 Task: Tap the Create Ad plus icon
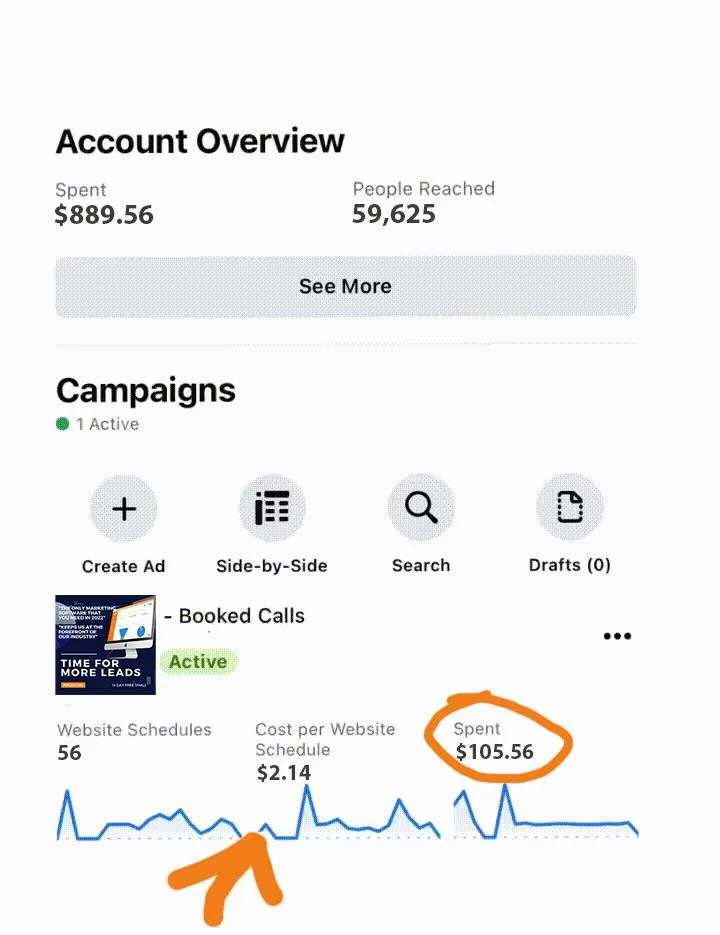point(123,509)
